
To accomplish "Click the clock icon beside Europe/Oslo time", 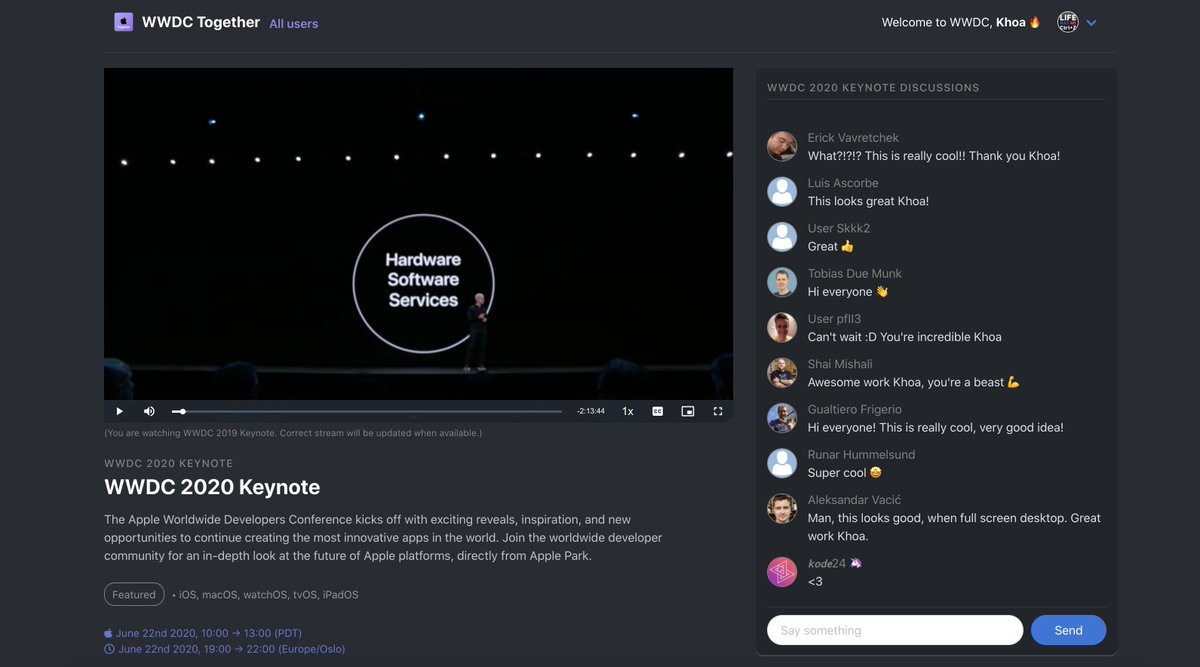I will [109, 649].
